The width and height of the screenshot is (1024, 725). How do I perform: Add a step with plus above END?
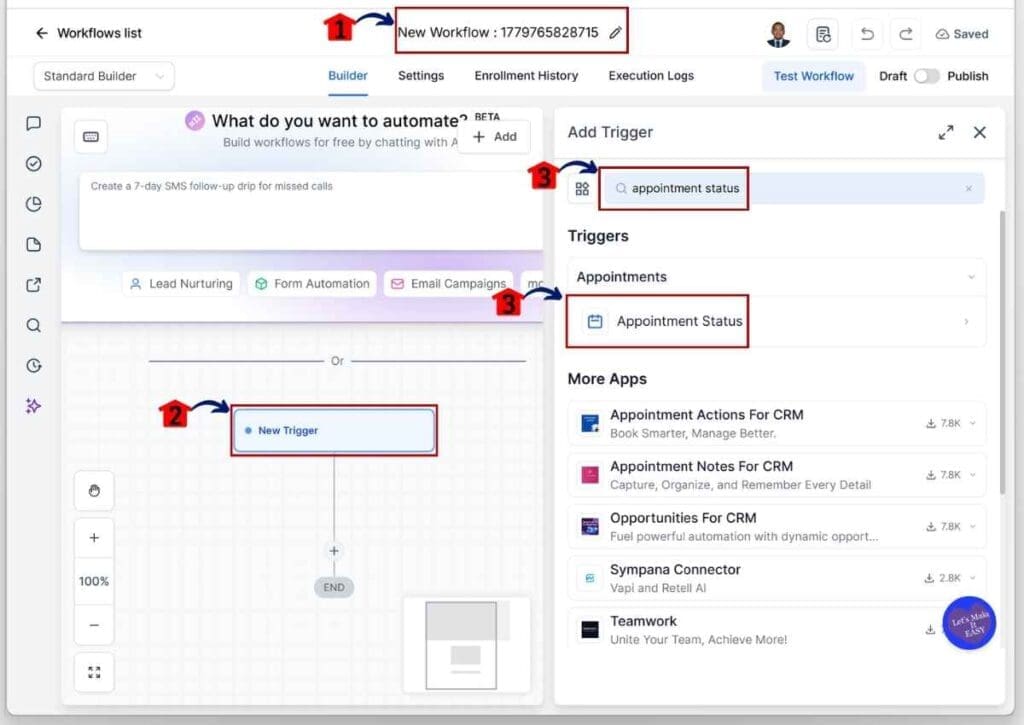click(x=334, y=551)
